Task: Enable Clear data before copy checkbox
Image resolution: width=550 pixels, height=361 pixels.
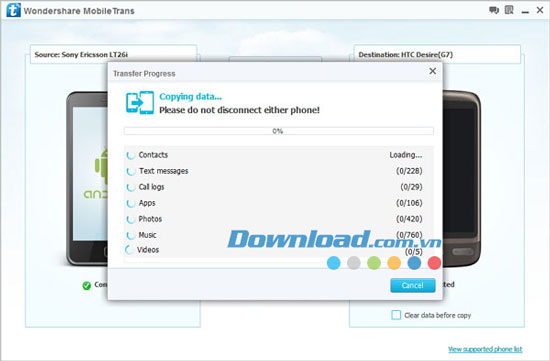Action: (396, 315)
